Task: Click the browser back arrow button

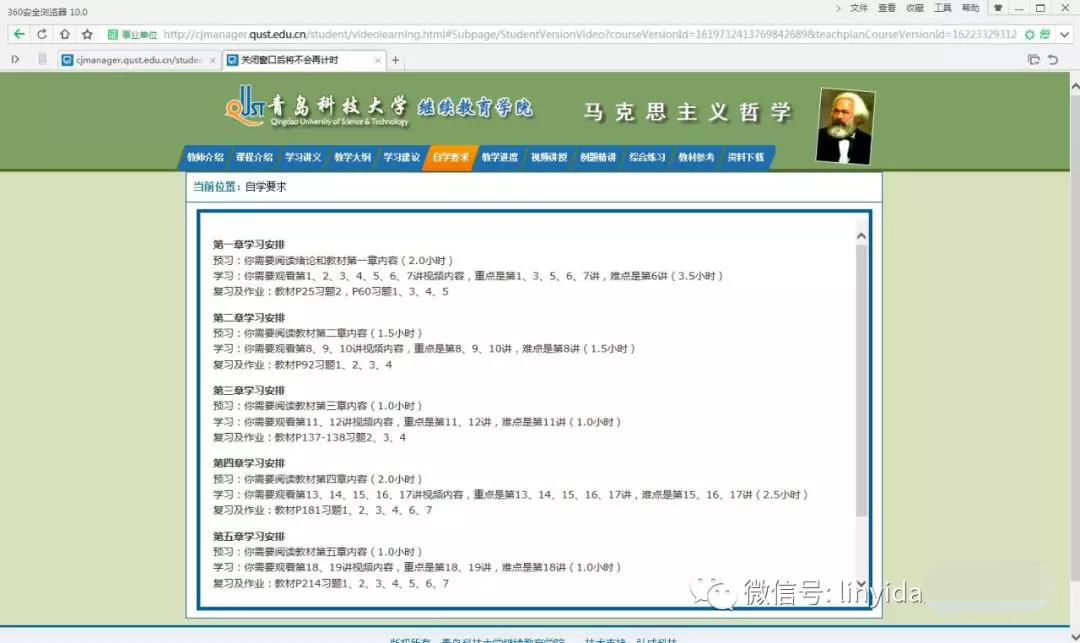Action: pyautogui.click(x=19, y=34)
